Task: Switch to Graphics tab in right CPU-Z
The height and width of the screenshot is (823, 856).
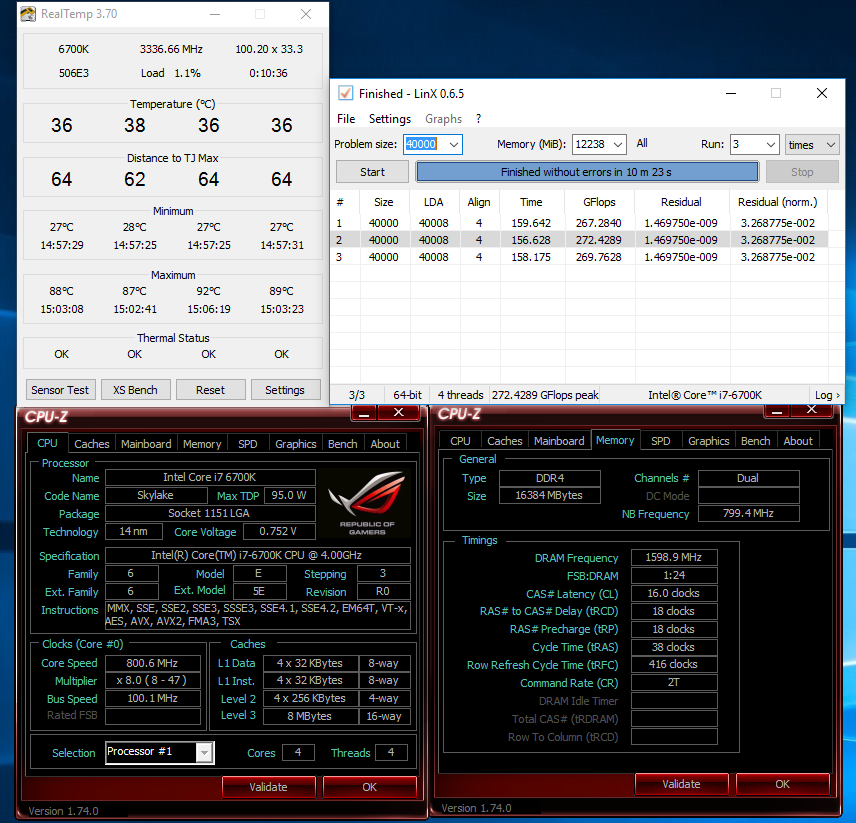Action: click(709, 441)
